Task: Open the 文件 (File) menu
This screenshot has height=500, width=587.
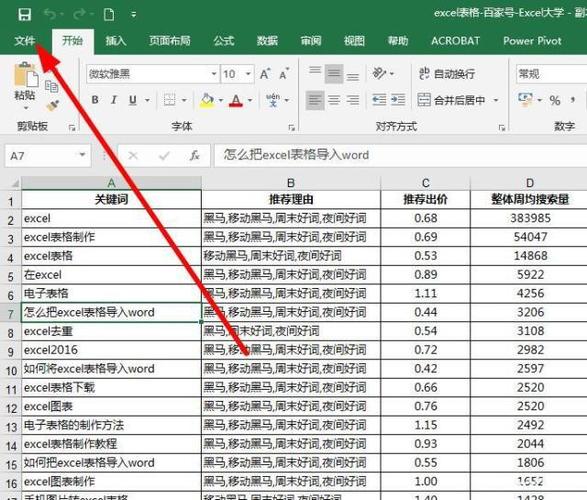Action: click(25, 40)
